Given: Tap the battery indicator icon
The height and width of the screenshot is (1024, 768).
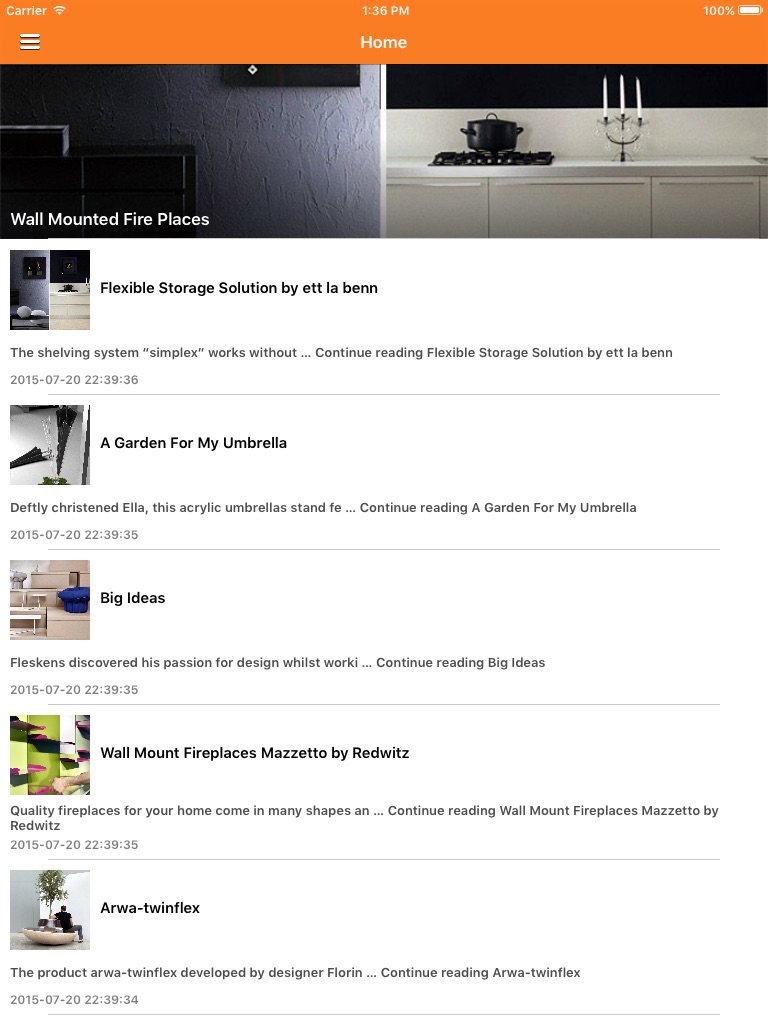Looking at the screenshot, I should (x=750, y=10).
